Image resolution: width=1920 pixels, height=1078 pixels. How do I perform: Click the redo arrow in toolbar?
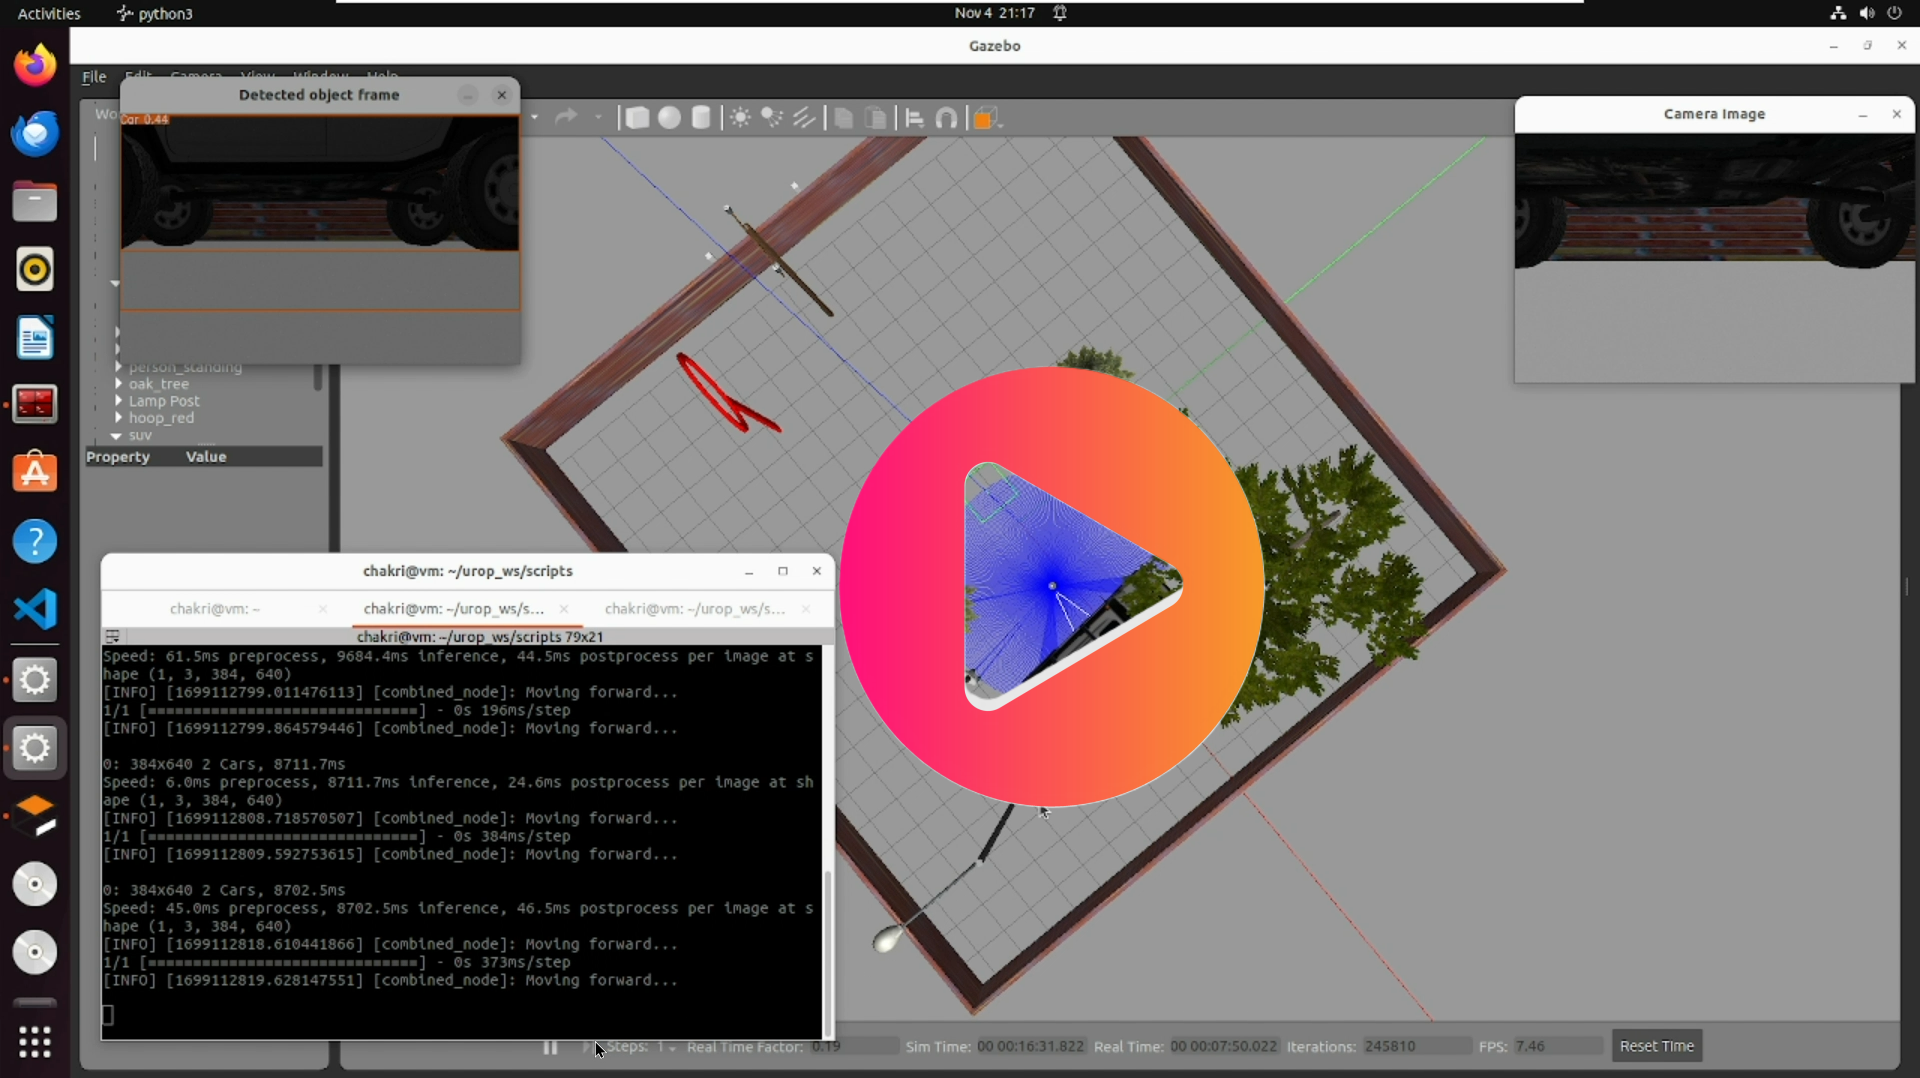(x=566, y=117)
